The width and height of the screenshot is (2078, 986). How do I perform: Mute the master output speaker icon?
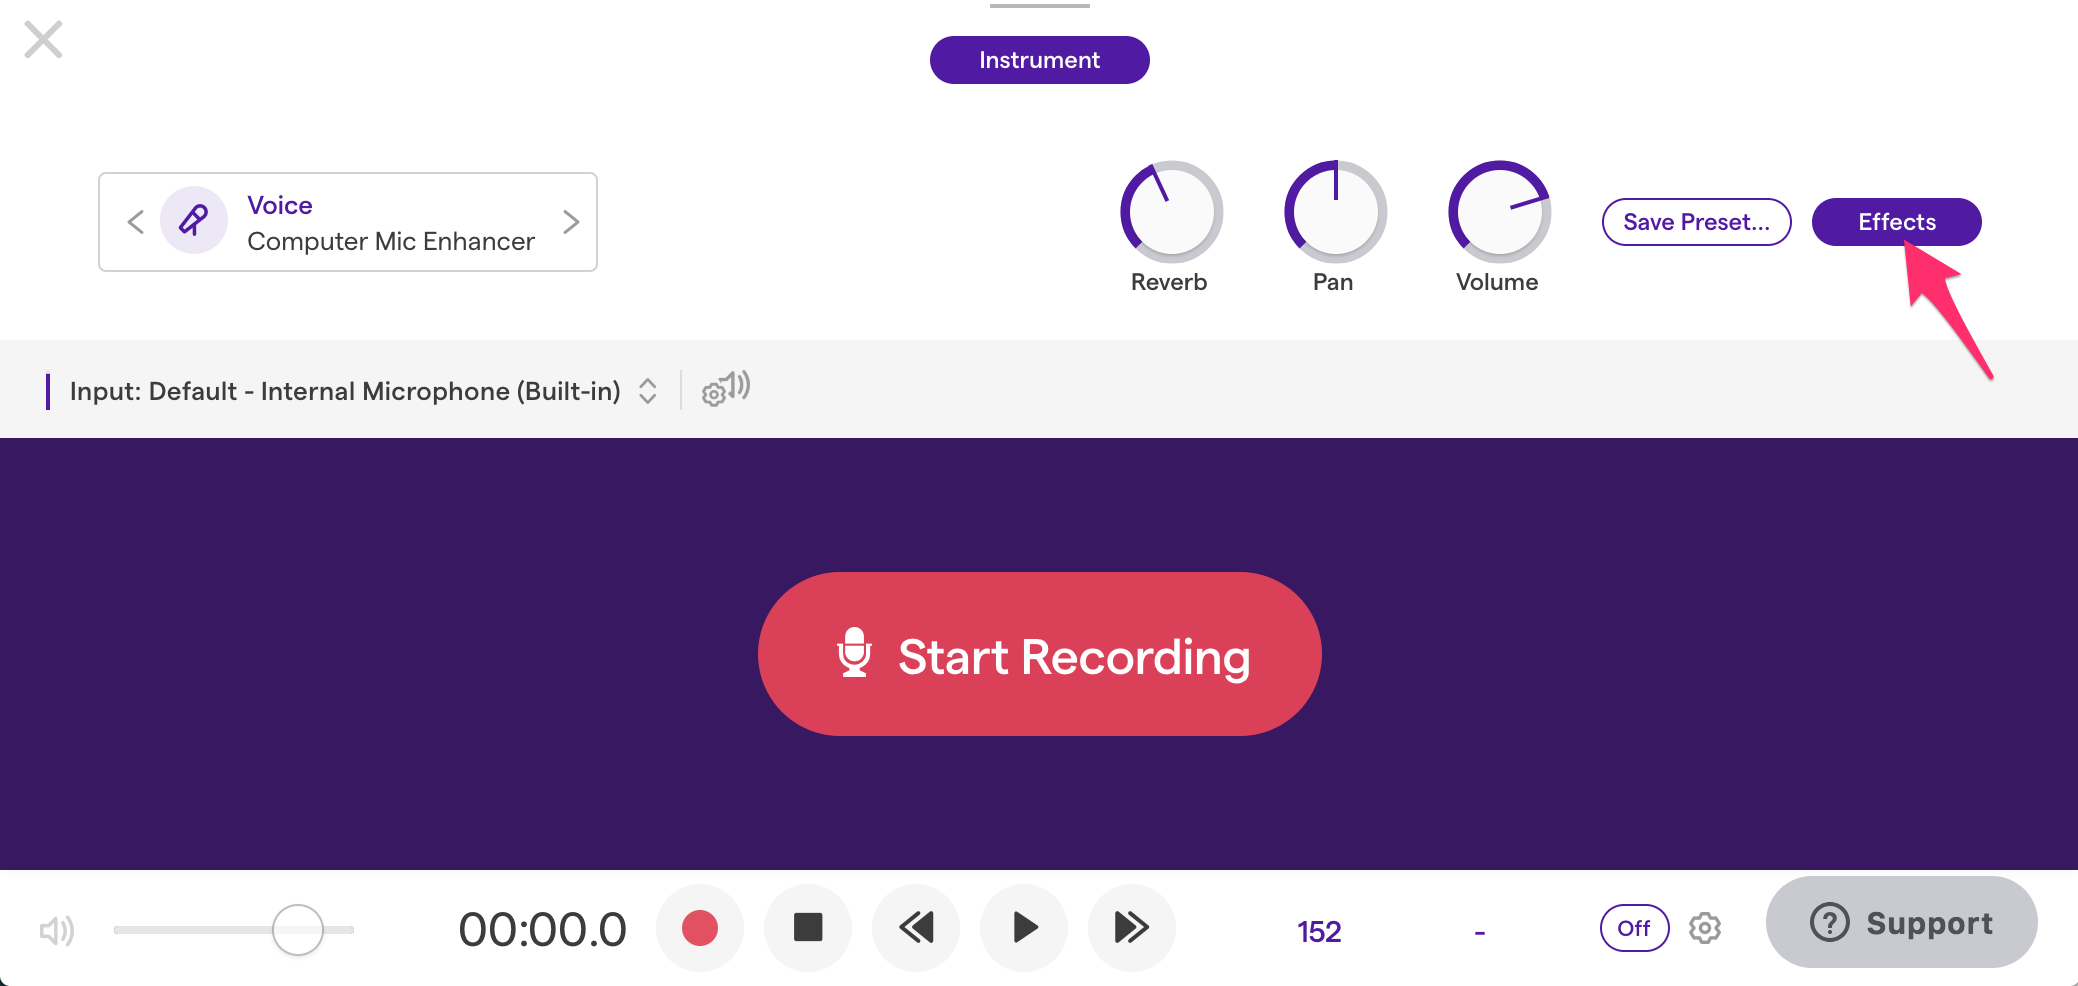[x=57, y=930]
